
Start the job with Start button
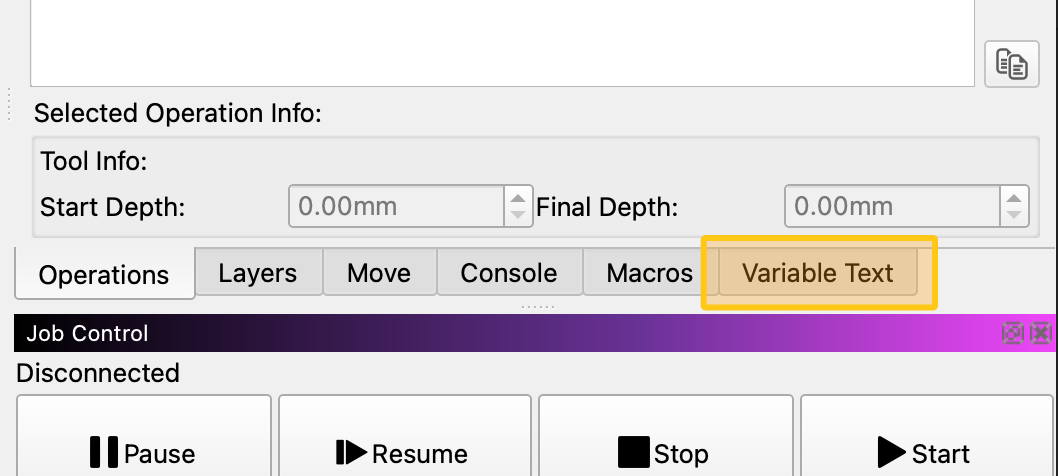coord(924,453)
